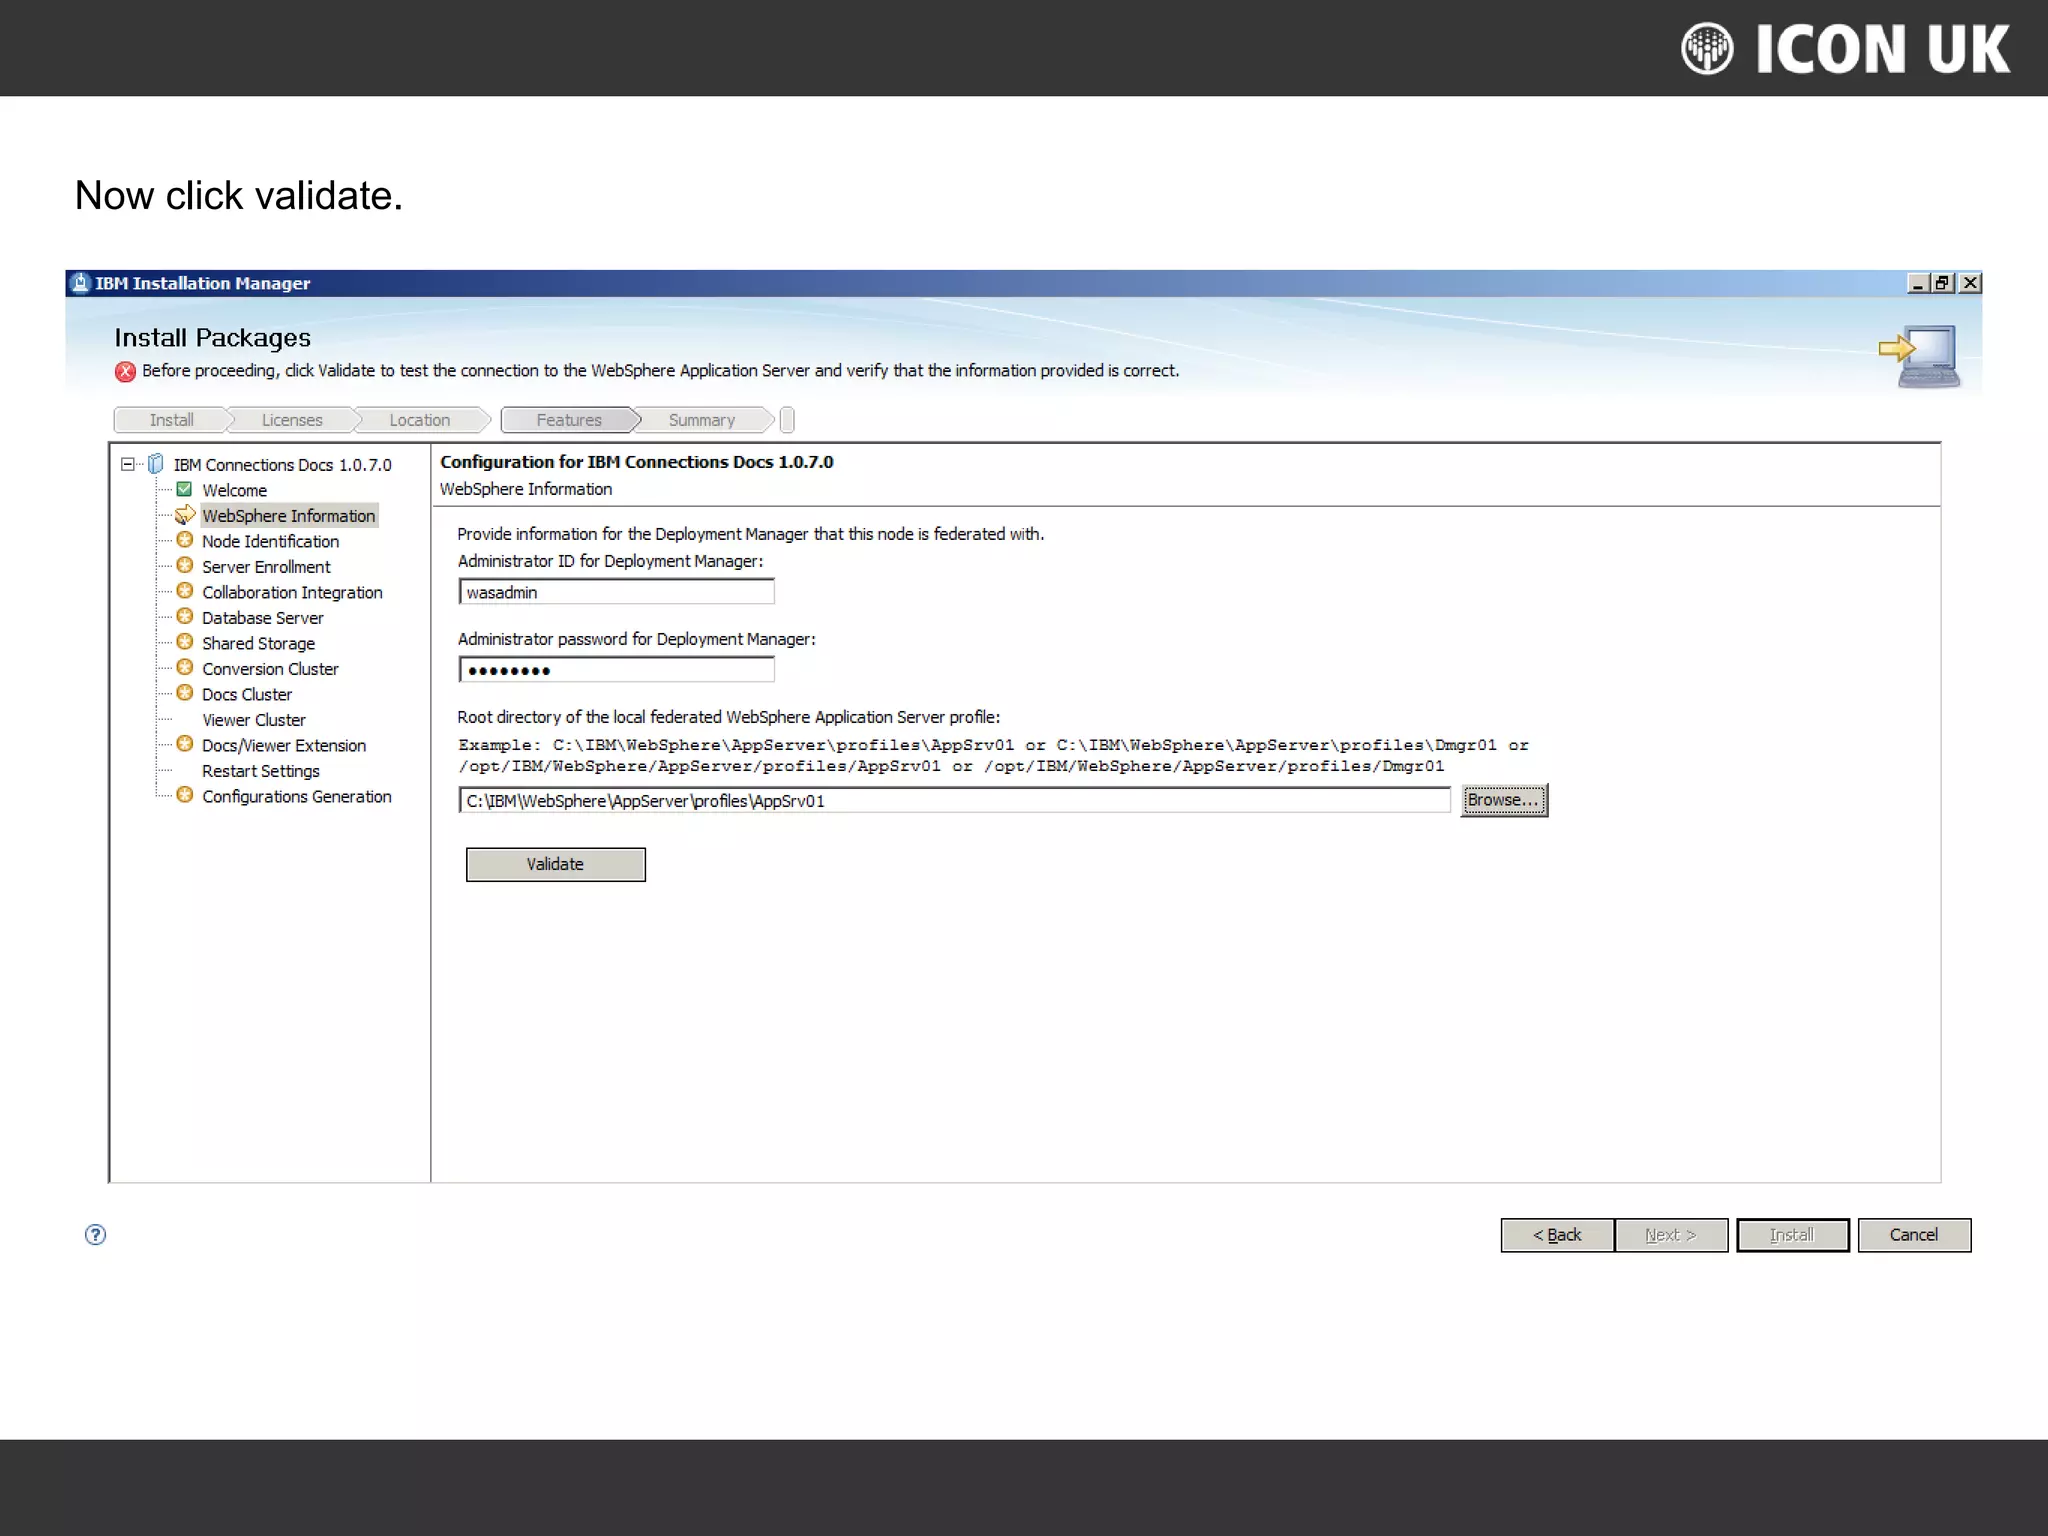2048x1536 pixels.
Task: Click Browse to choose profile directory
Action: (x=1503, y=800)
